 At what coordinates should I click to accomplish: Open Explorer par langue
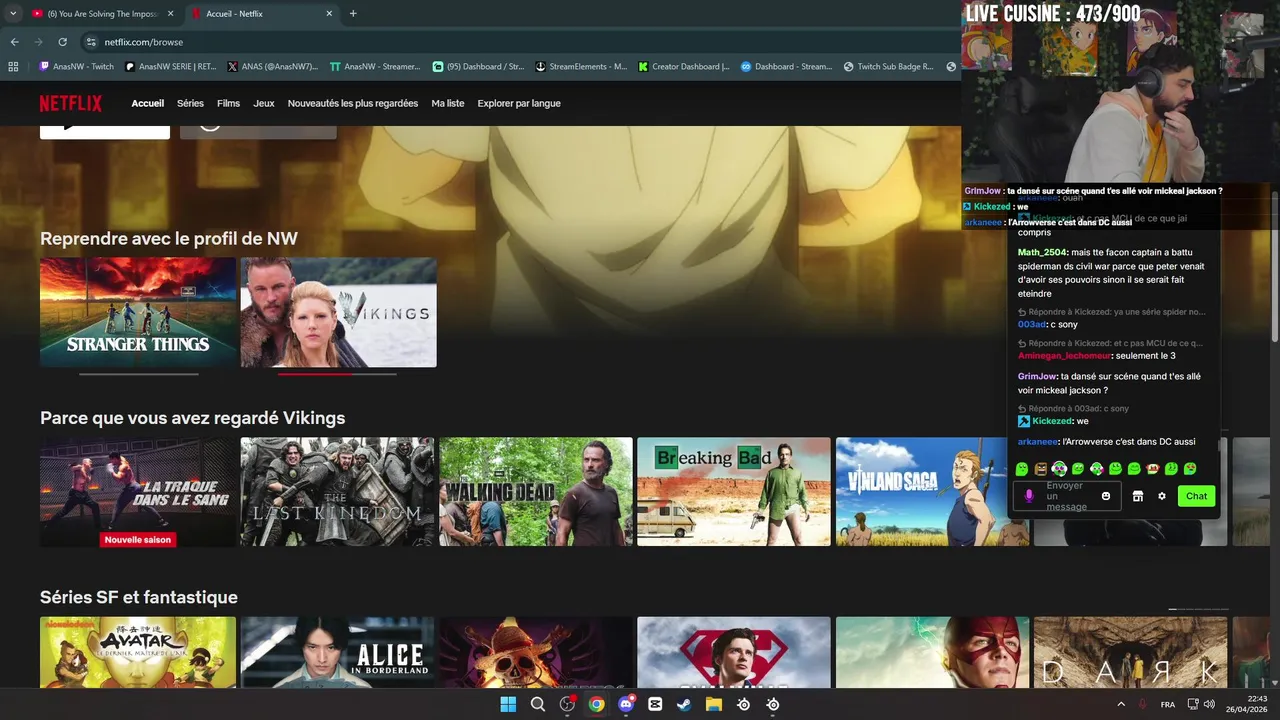point(519,103)
